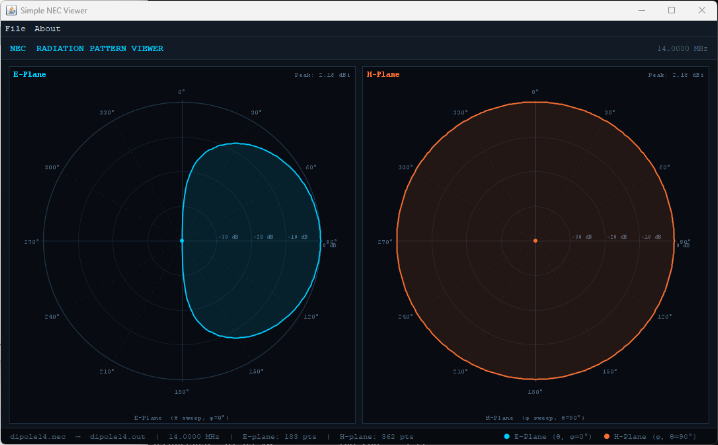This screenshot has width=718, height=445.
Task: Click the 240° label on E-Plane plot
Action: point(52,316)
